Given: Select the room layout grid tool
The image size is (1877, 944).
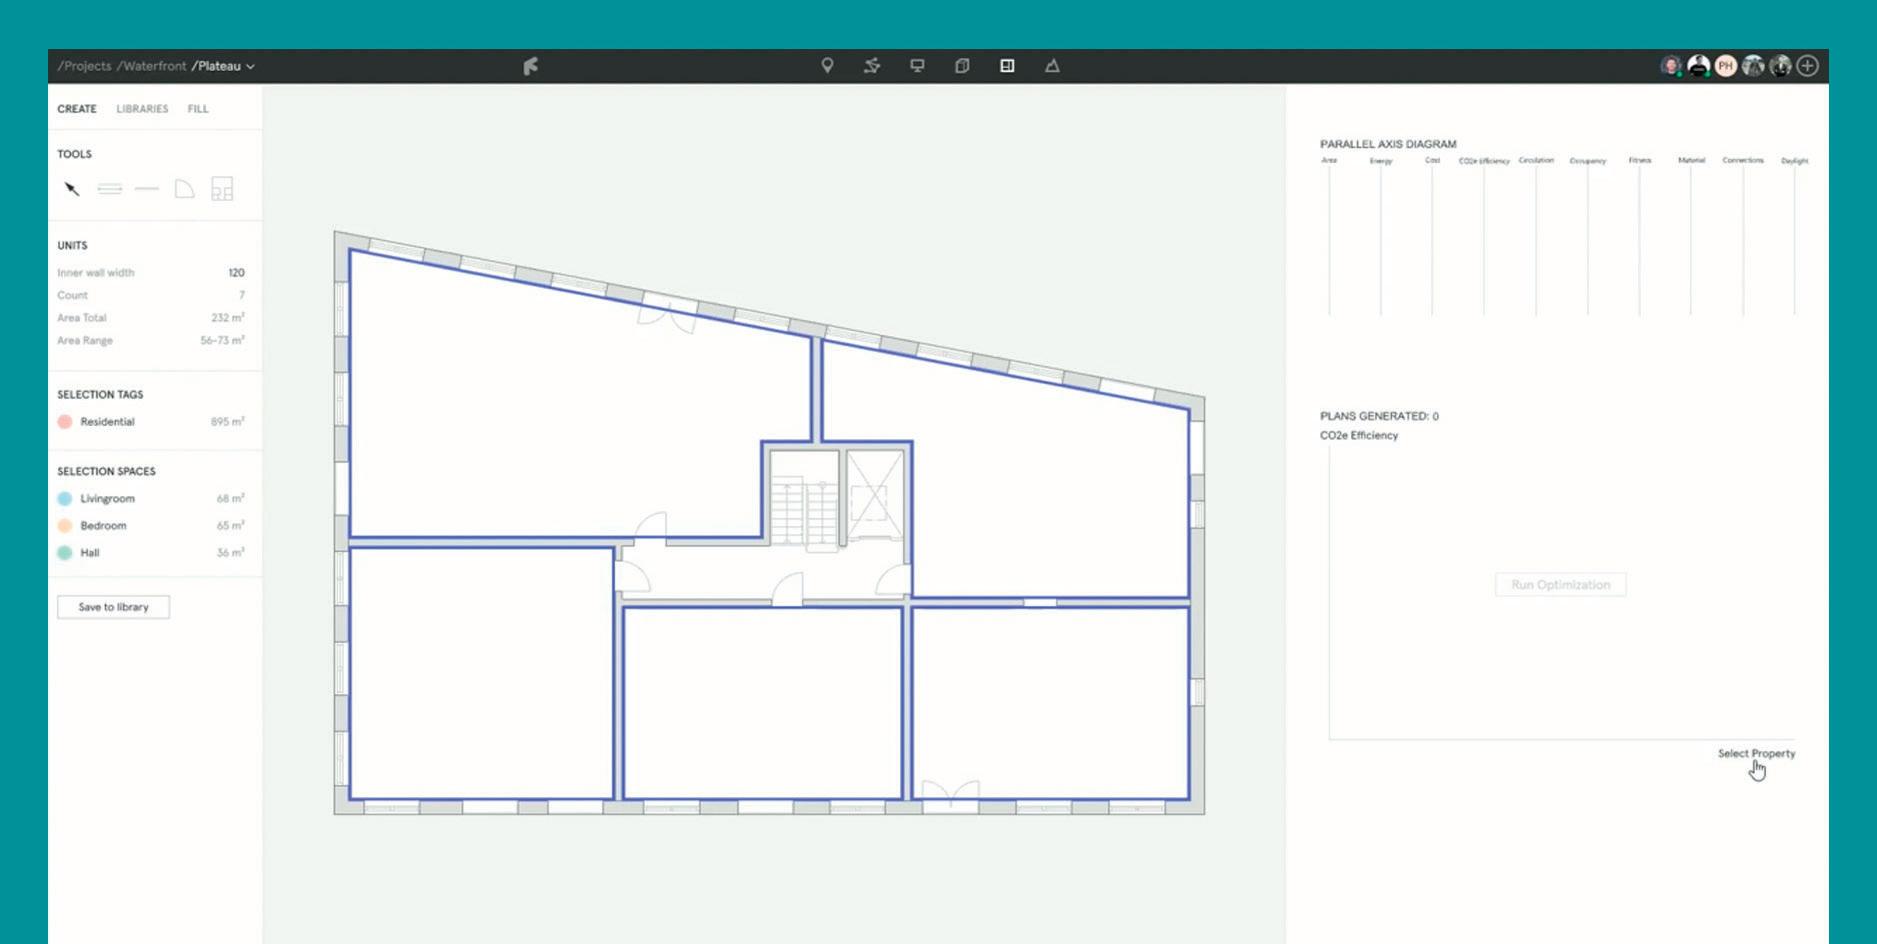Looking at the screenshot, I should [222, 189].
